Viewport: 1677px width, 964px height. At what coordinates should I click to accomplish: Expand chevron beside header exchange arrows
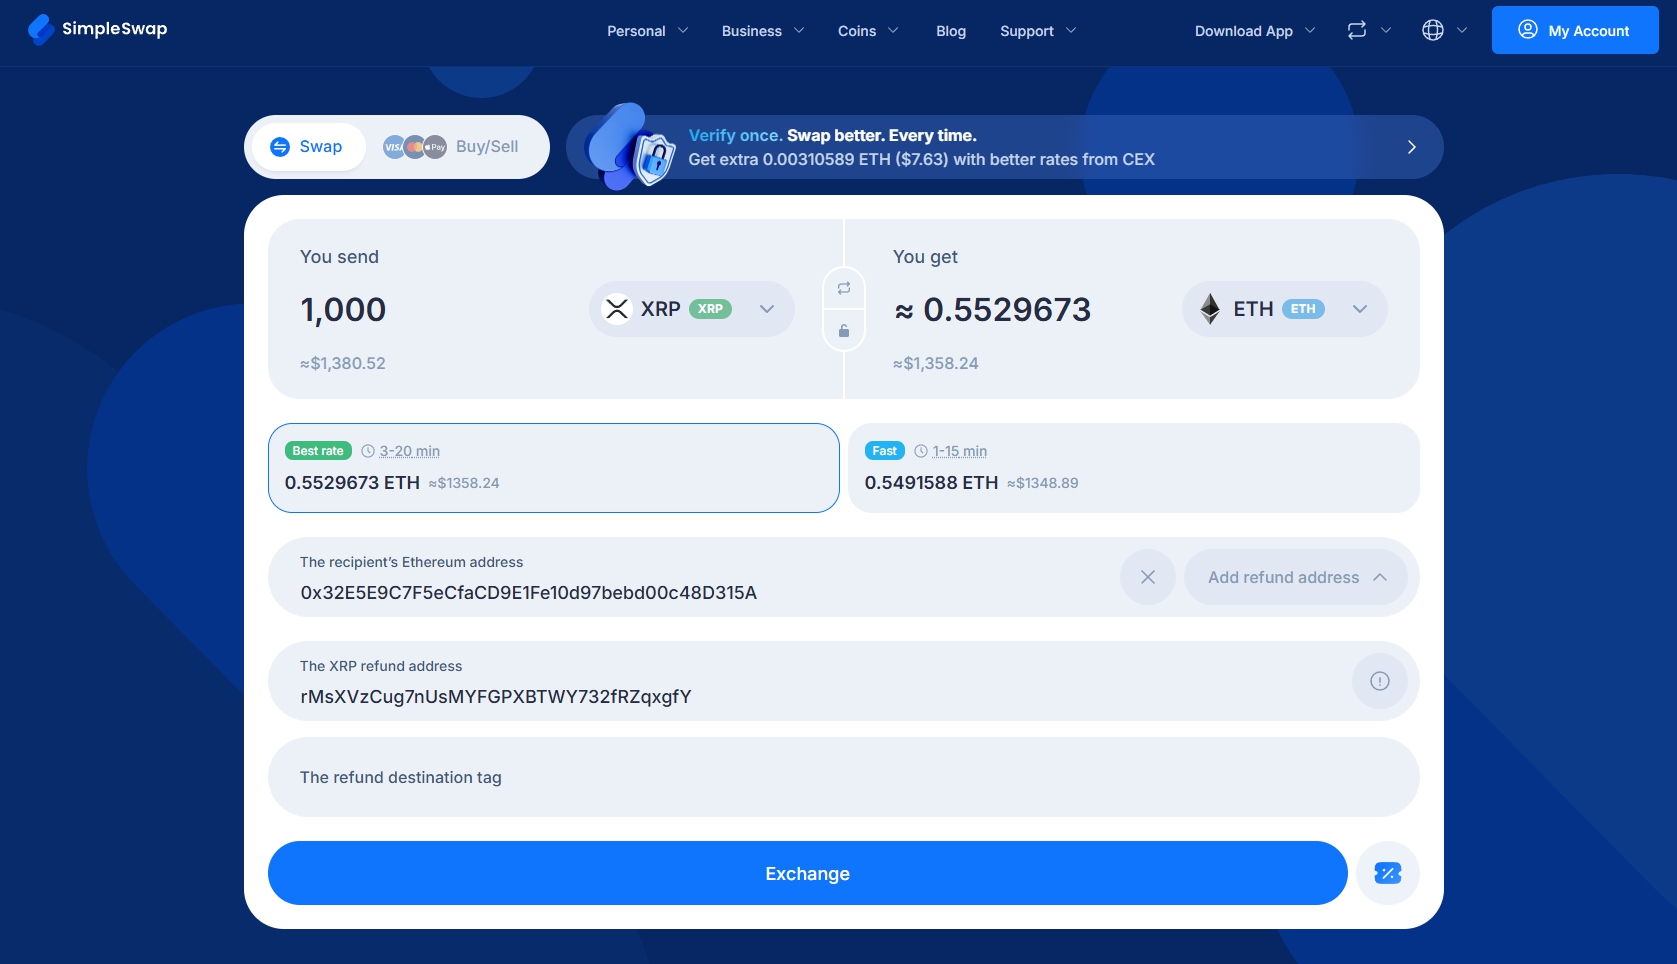tap(1386, 30)
